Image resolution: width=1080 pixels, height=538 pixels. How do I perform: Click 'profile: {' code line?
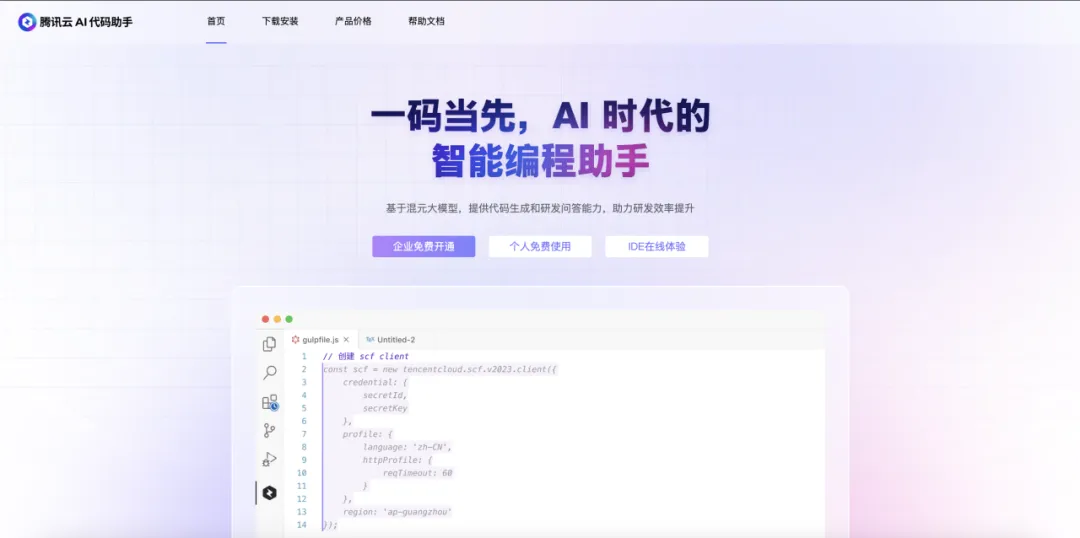(368, 434)
